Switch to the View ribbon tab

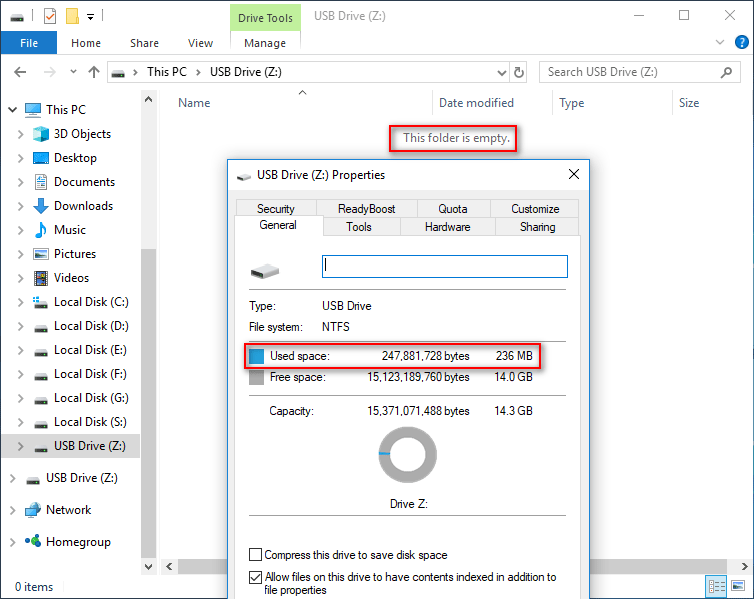(x=201, y=43)
